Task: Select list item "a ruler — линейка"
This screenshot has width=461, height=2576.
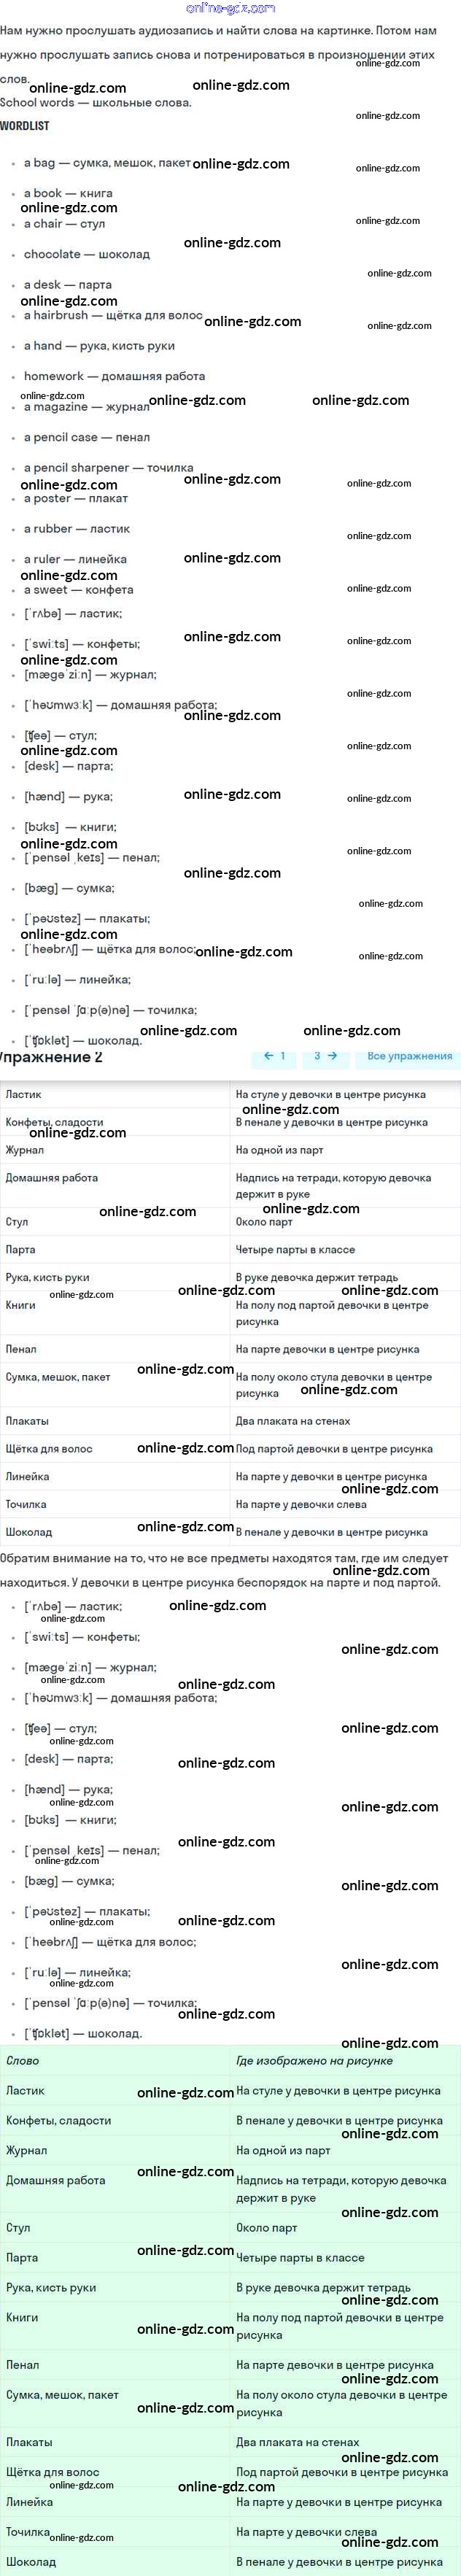Action: coord(75,559)
